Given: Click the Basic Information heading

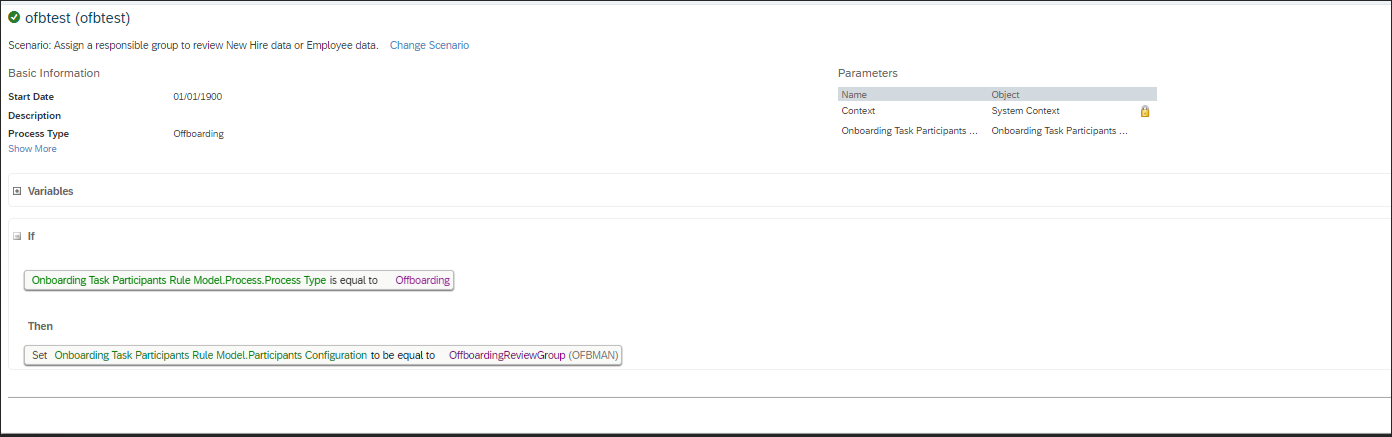Looking at the screenshot, I should 54,73.
